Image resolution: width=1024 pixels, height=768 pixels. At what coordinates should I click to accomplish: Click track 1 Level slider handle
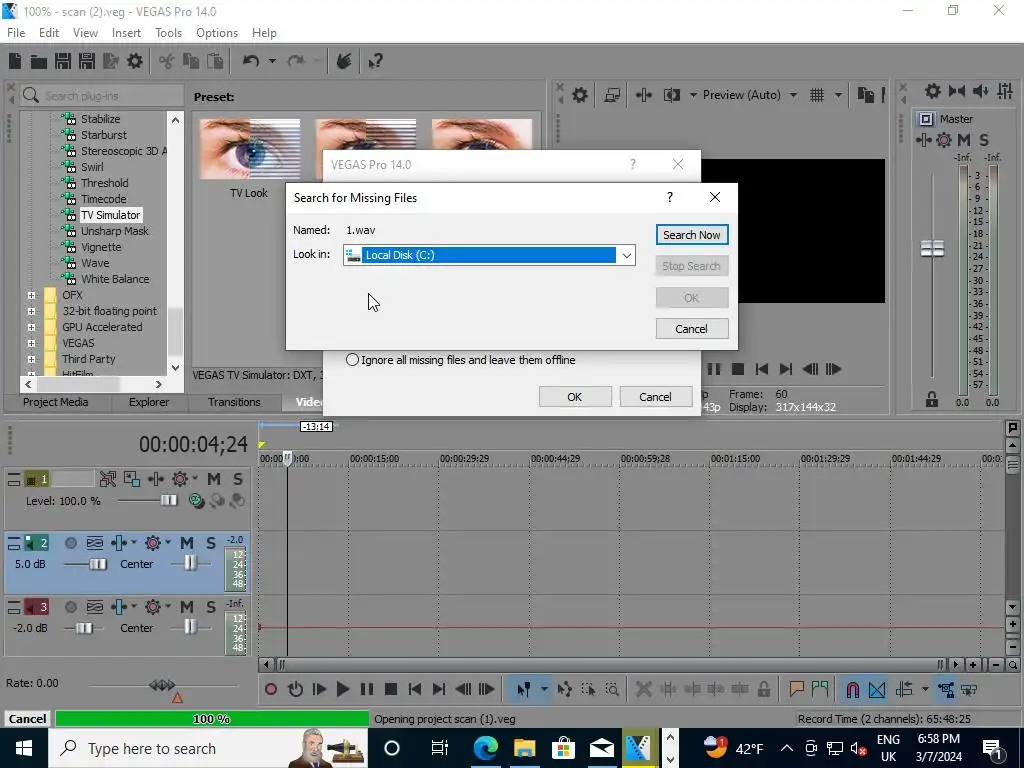point(168,500)
